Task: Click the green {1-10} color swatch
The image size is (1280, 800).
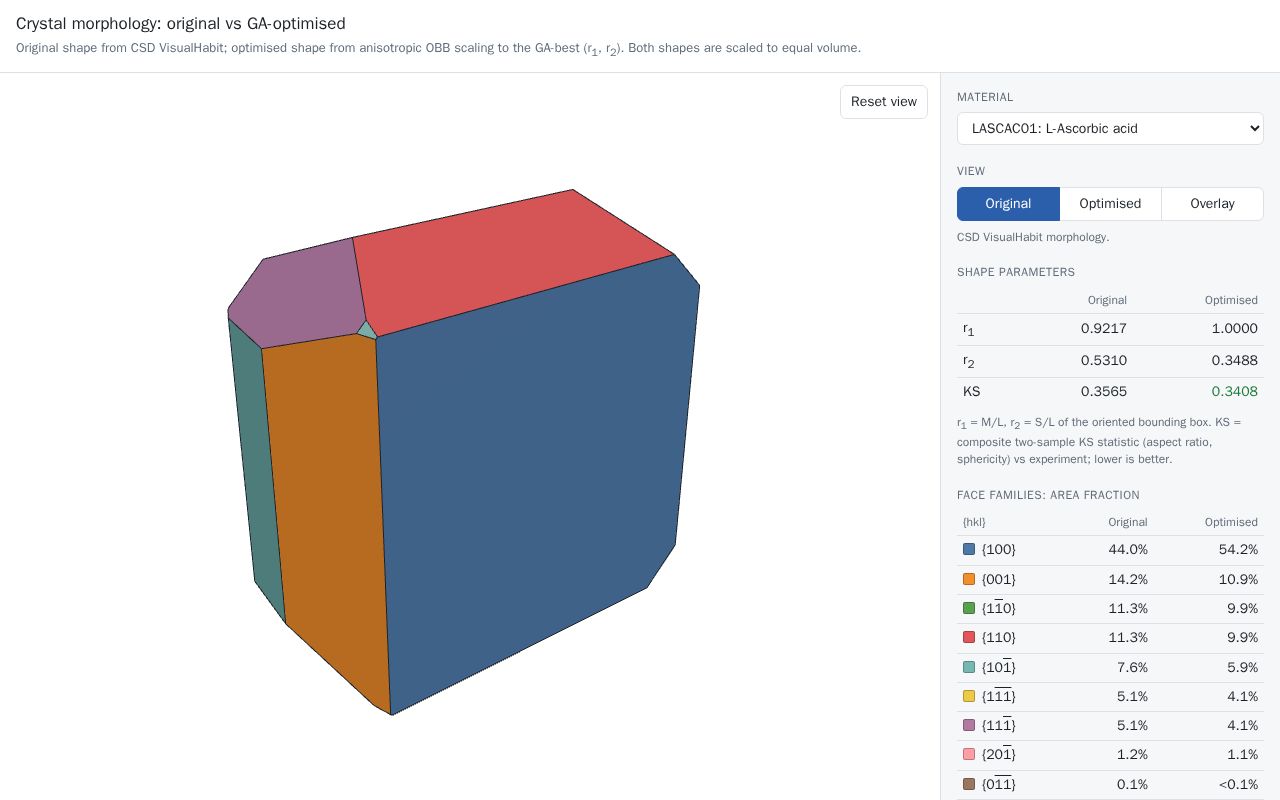Action: coord(969,608)
